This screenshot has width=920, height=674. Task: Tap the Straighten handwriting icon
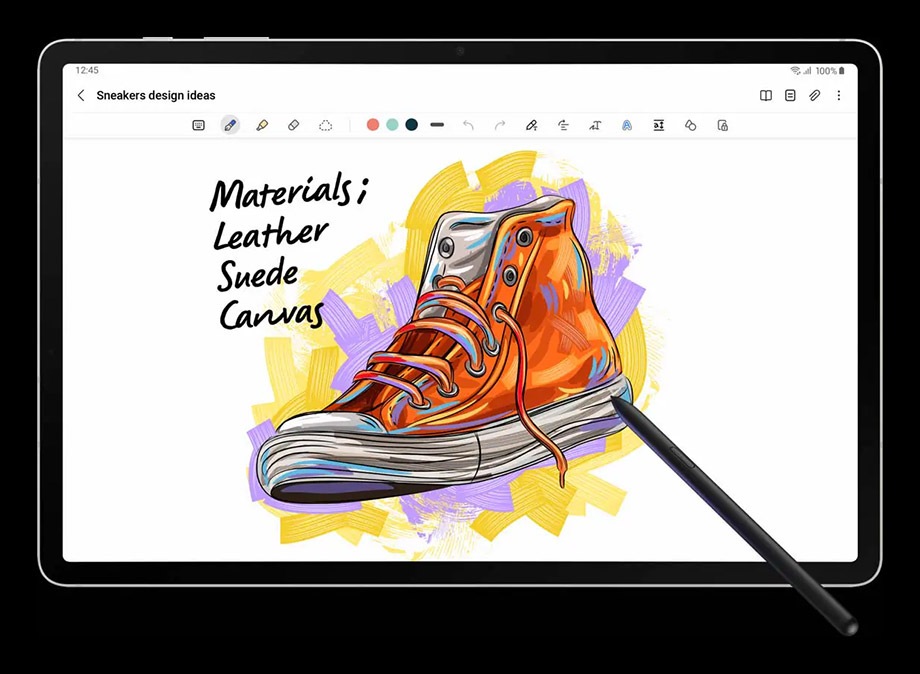[x=563, y=125]
